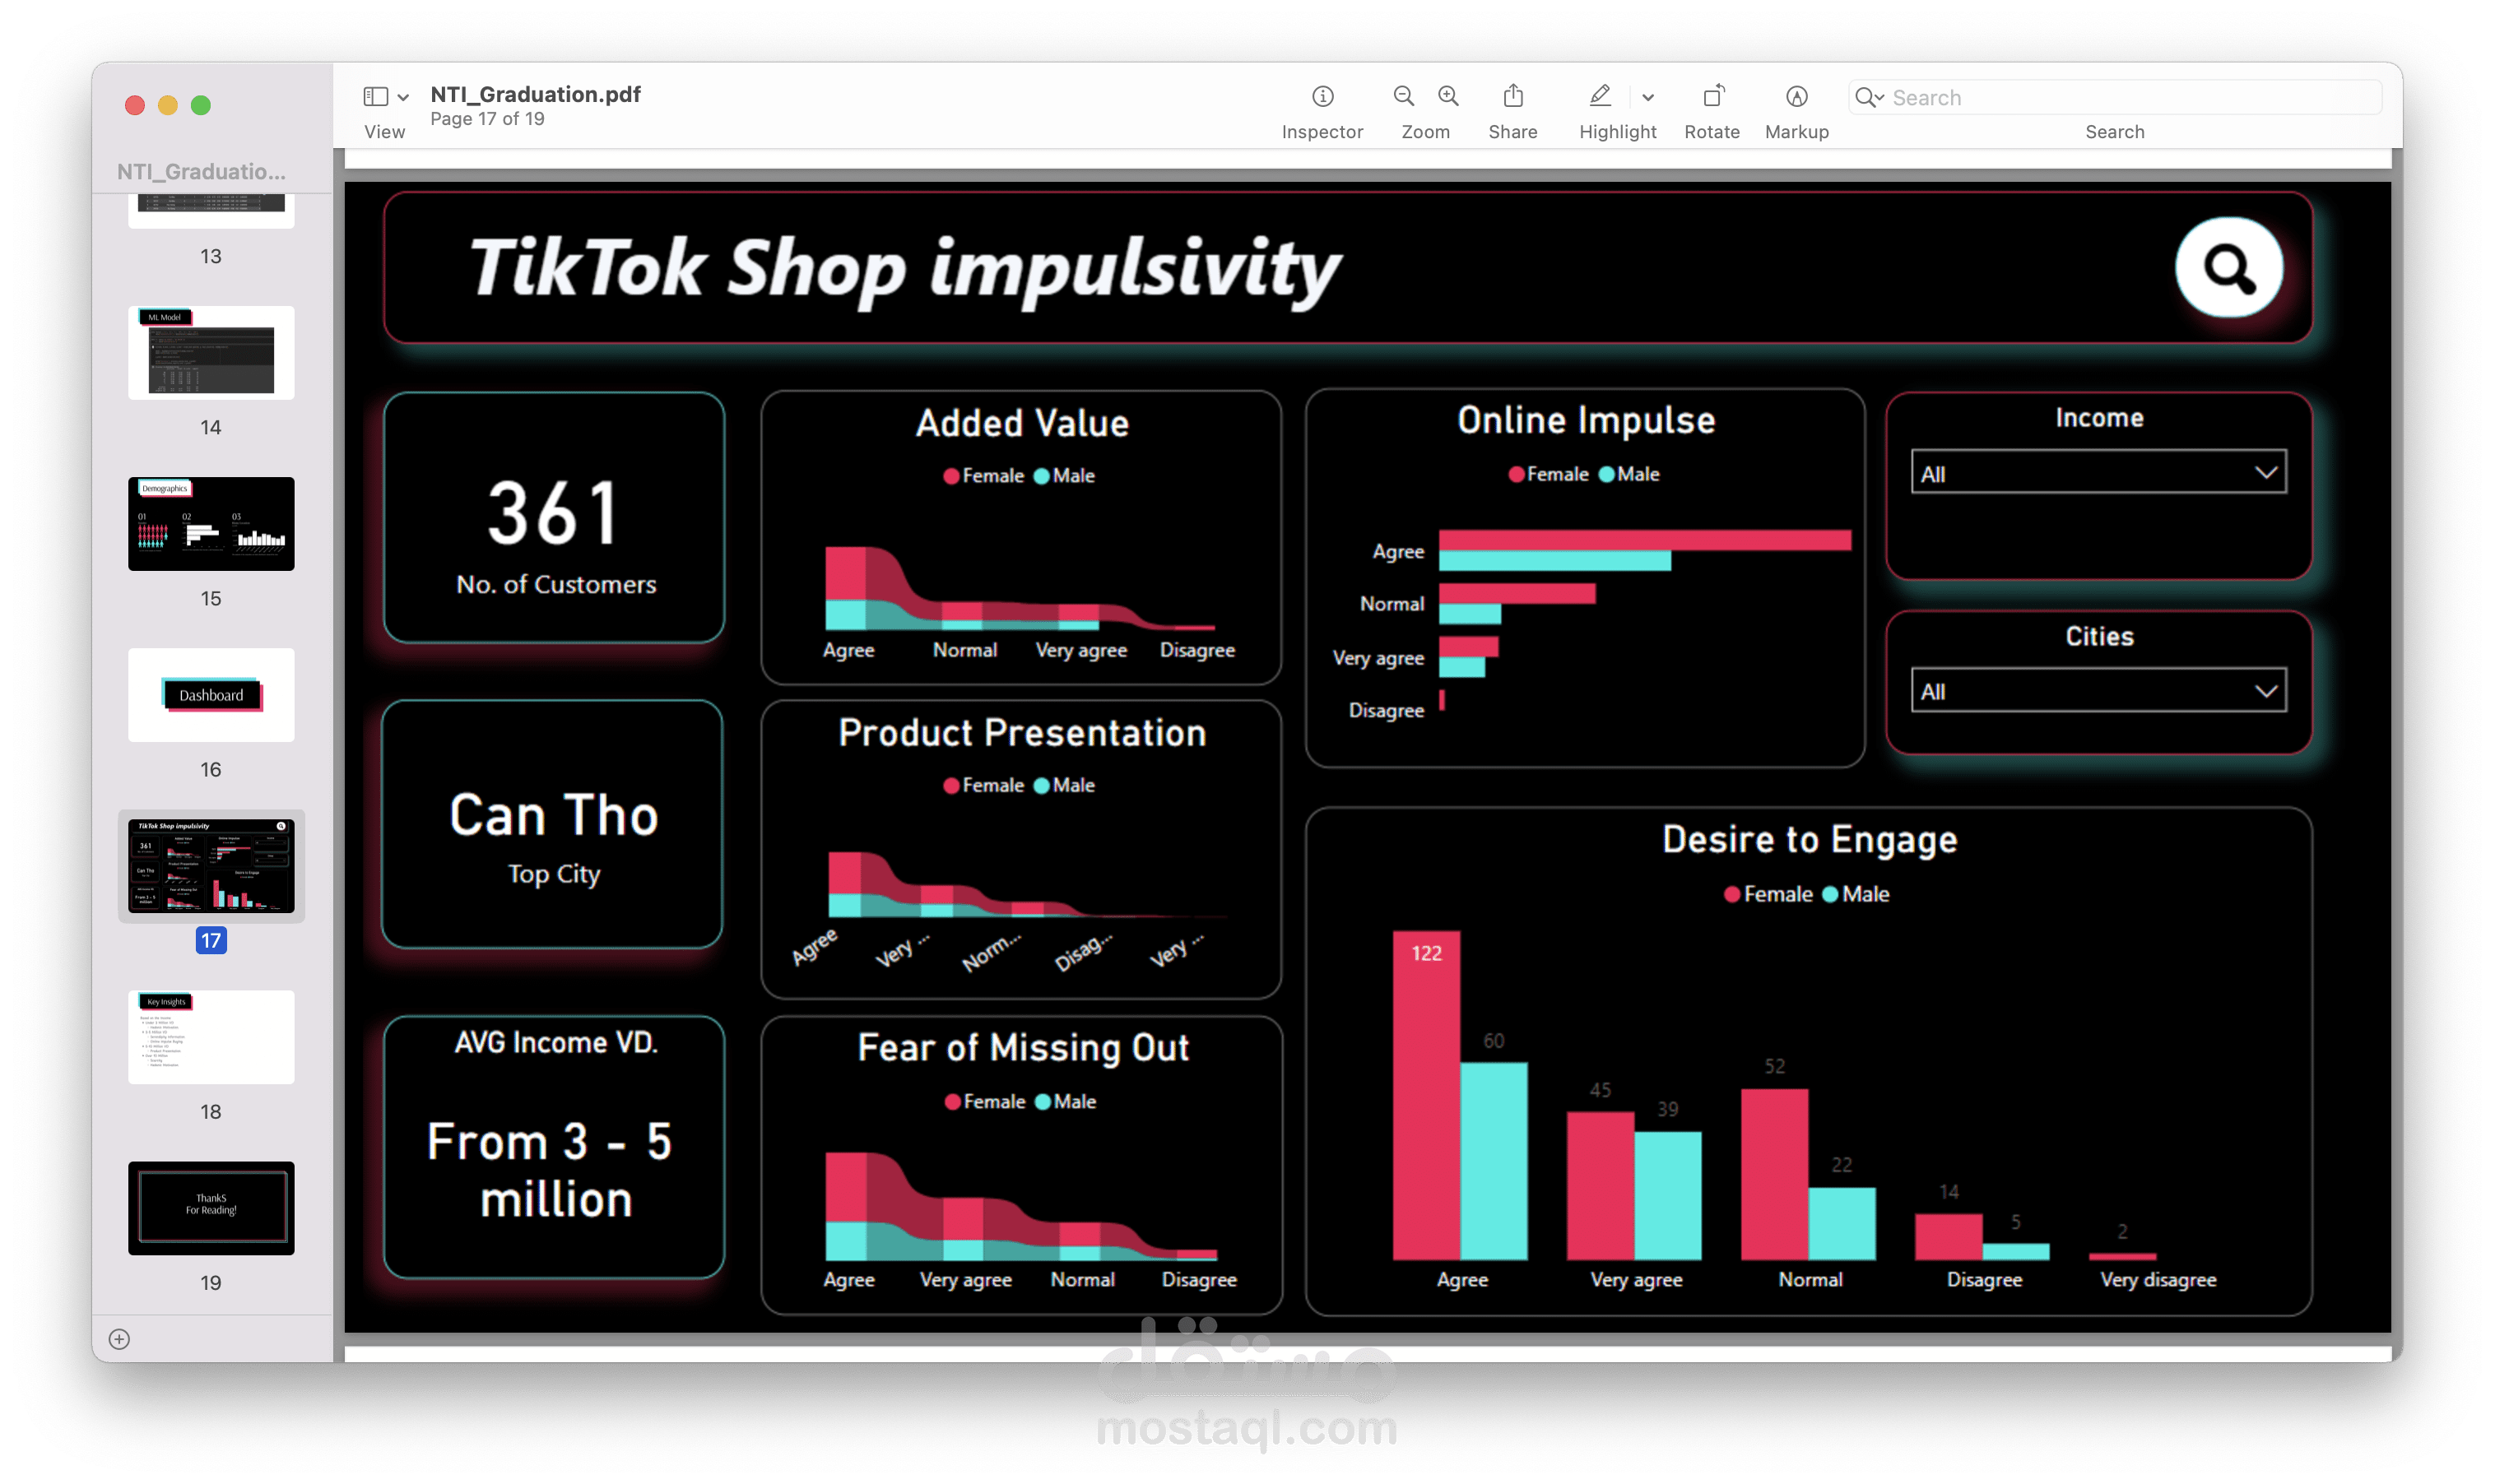Open search options magnifier chevron
Screen dimensions: 2495x1484
pyautogui.click(x=1868, y=97)
